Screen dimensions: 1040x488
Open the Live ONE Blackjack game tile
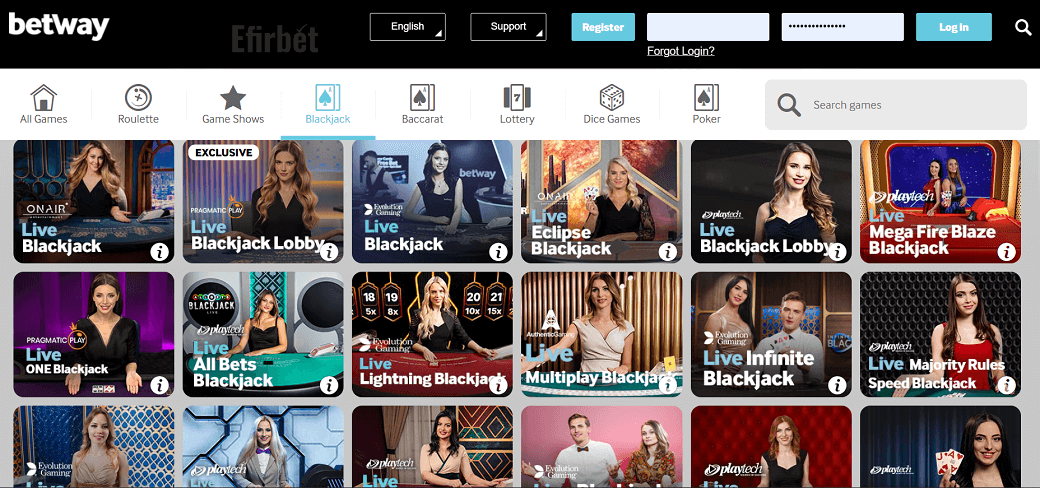(x=94, y=334)
